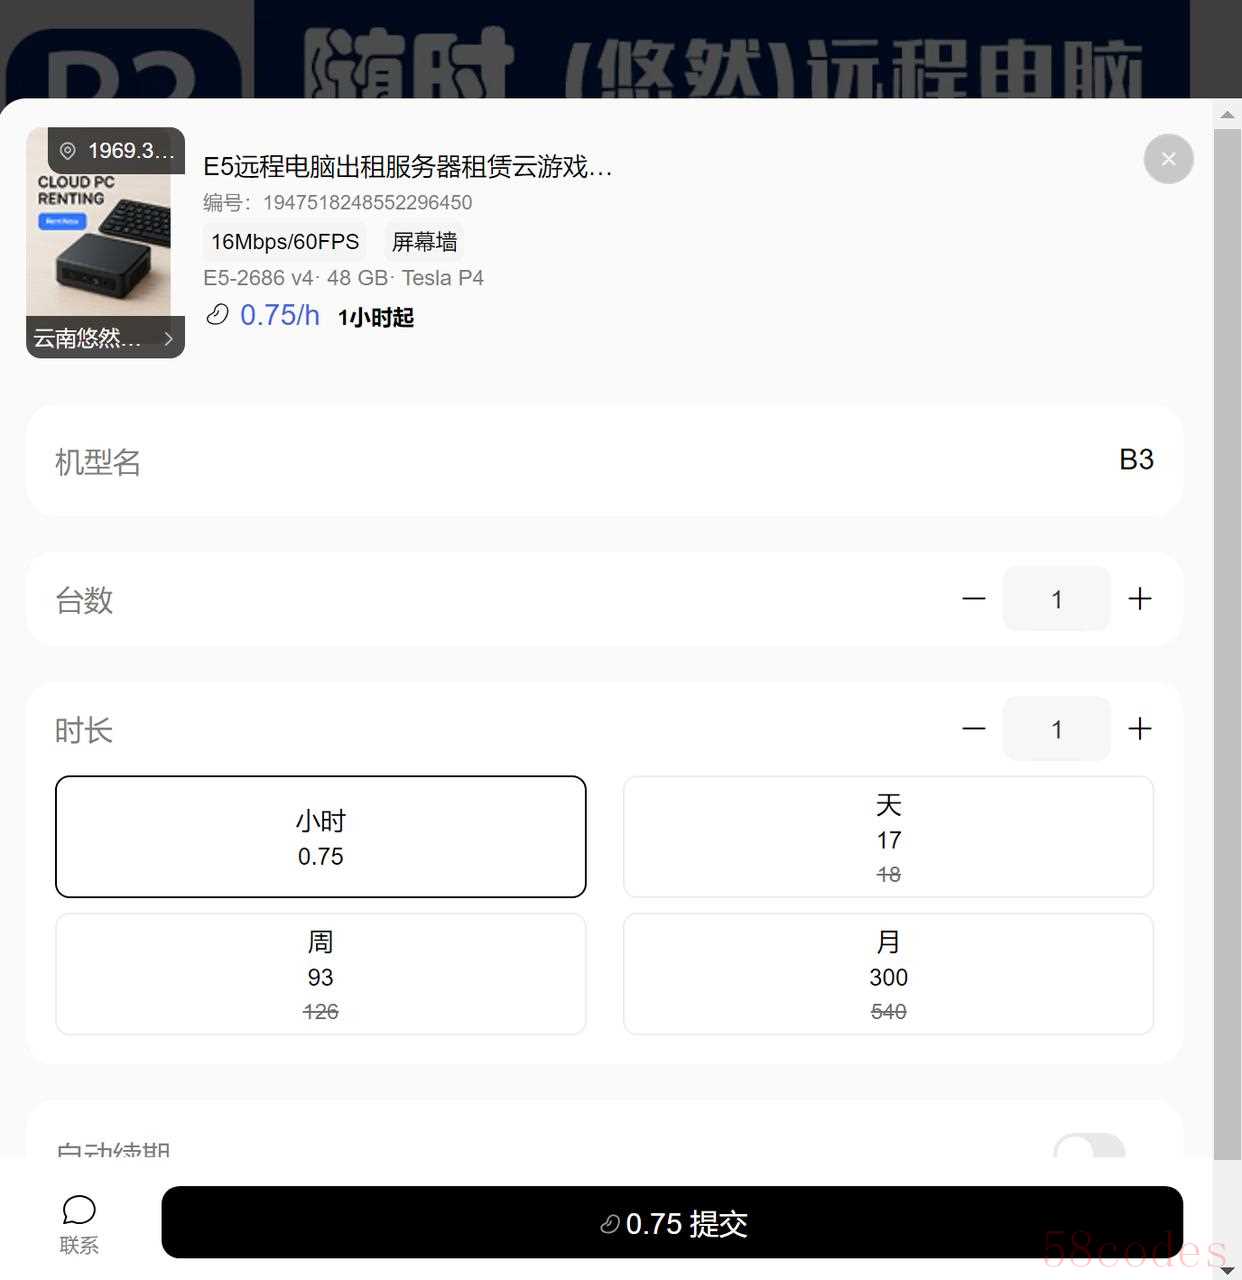Screen dimensions: 1242x1280
Task: Click scrollbar down arrow at bottom right
Action: [1228, 1269]
